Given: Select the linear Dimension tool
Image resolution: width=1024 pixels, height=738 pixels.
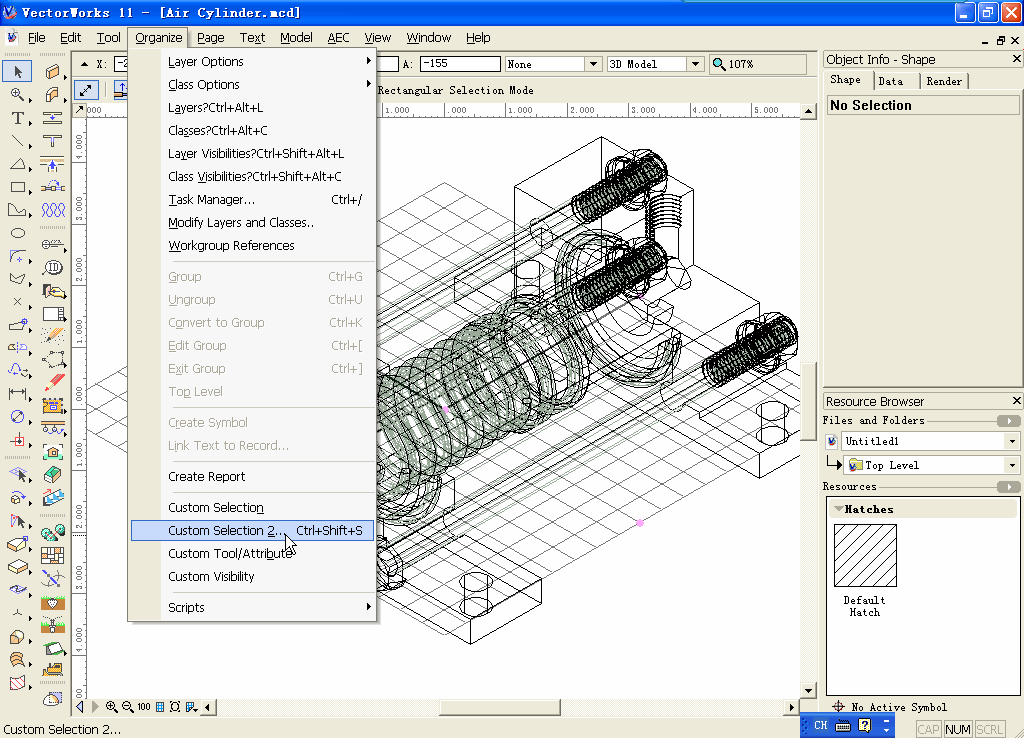Looking at the screenshot, I should point(18,394).
